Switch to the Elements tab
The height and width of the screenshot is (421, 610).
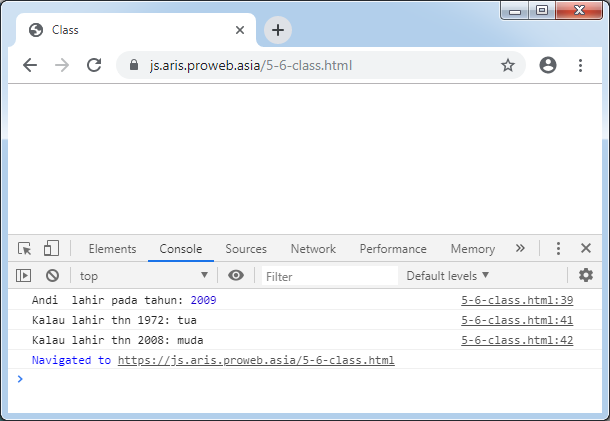[x=112, y=249]
